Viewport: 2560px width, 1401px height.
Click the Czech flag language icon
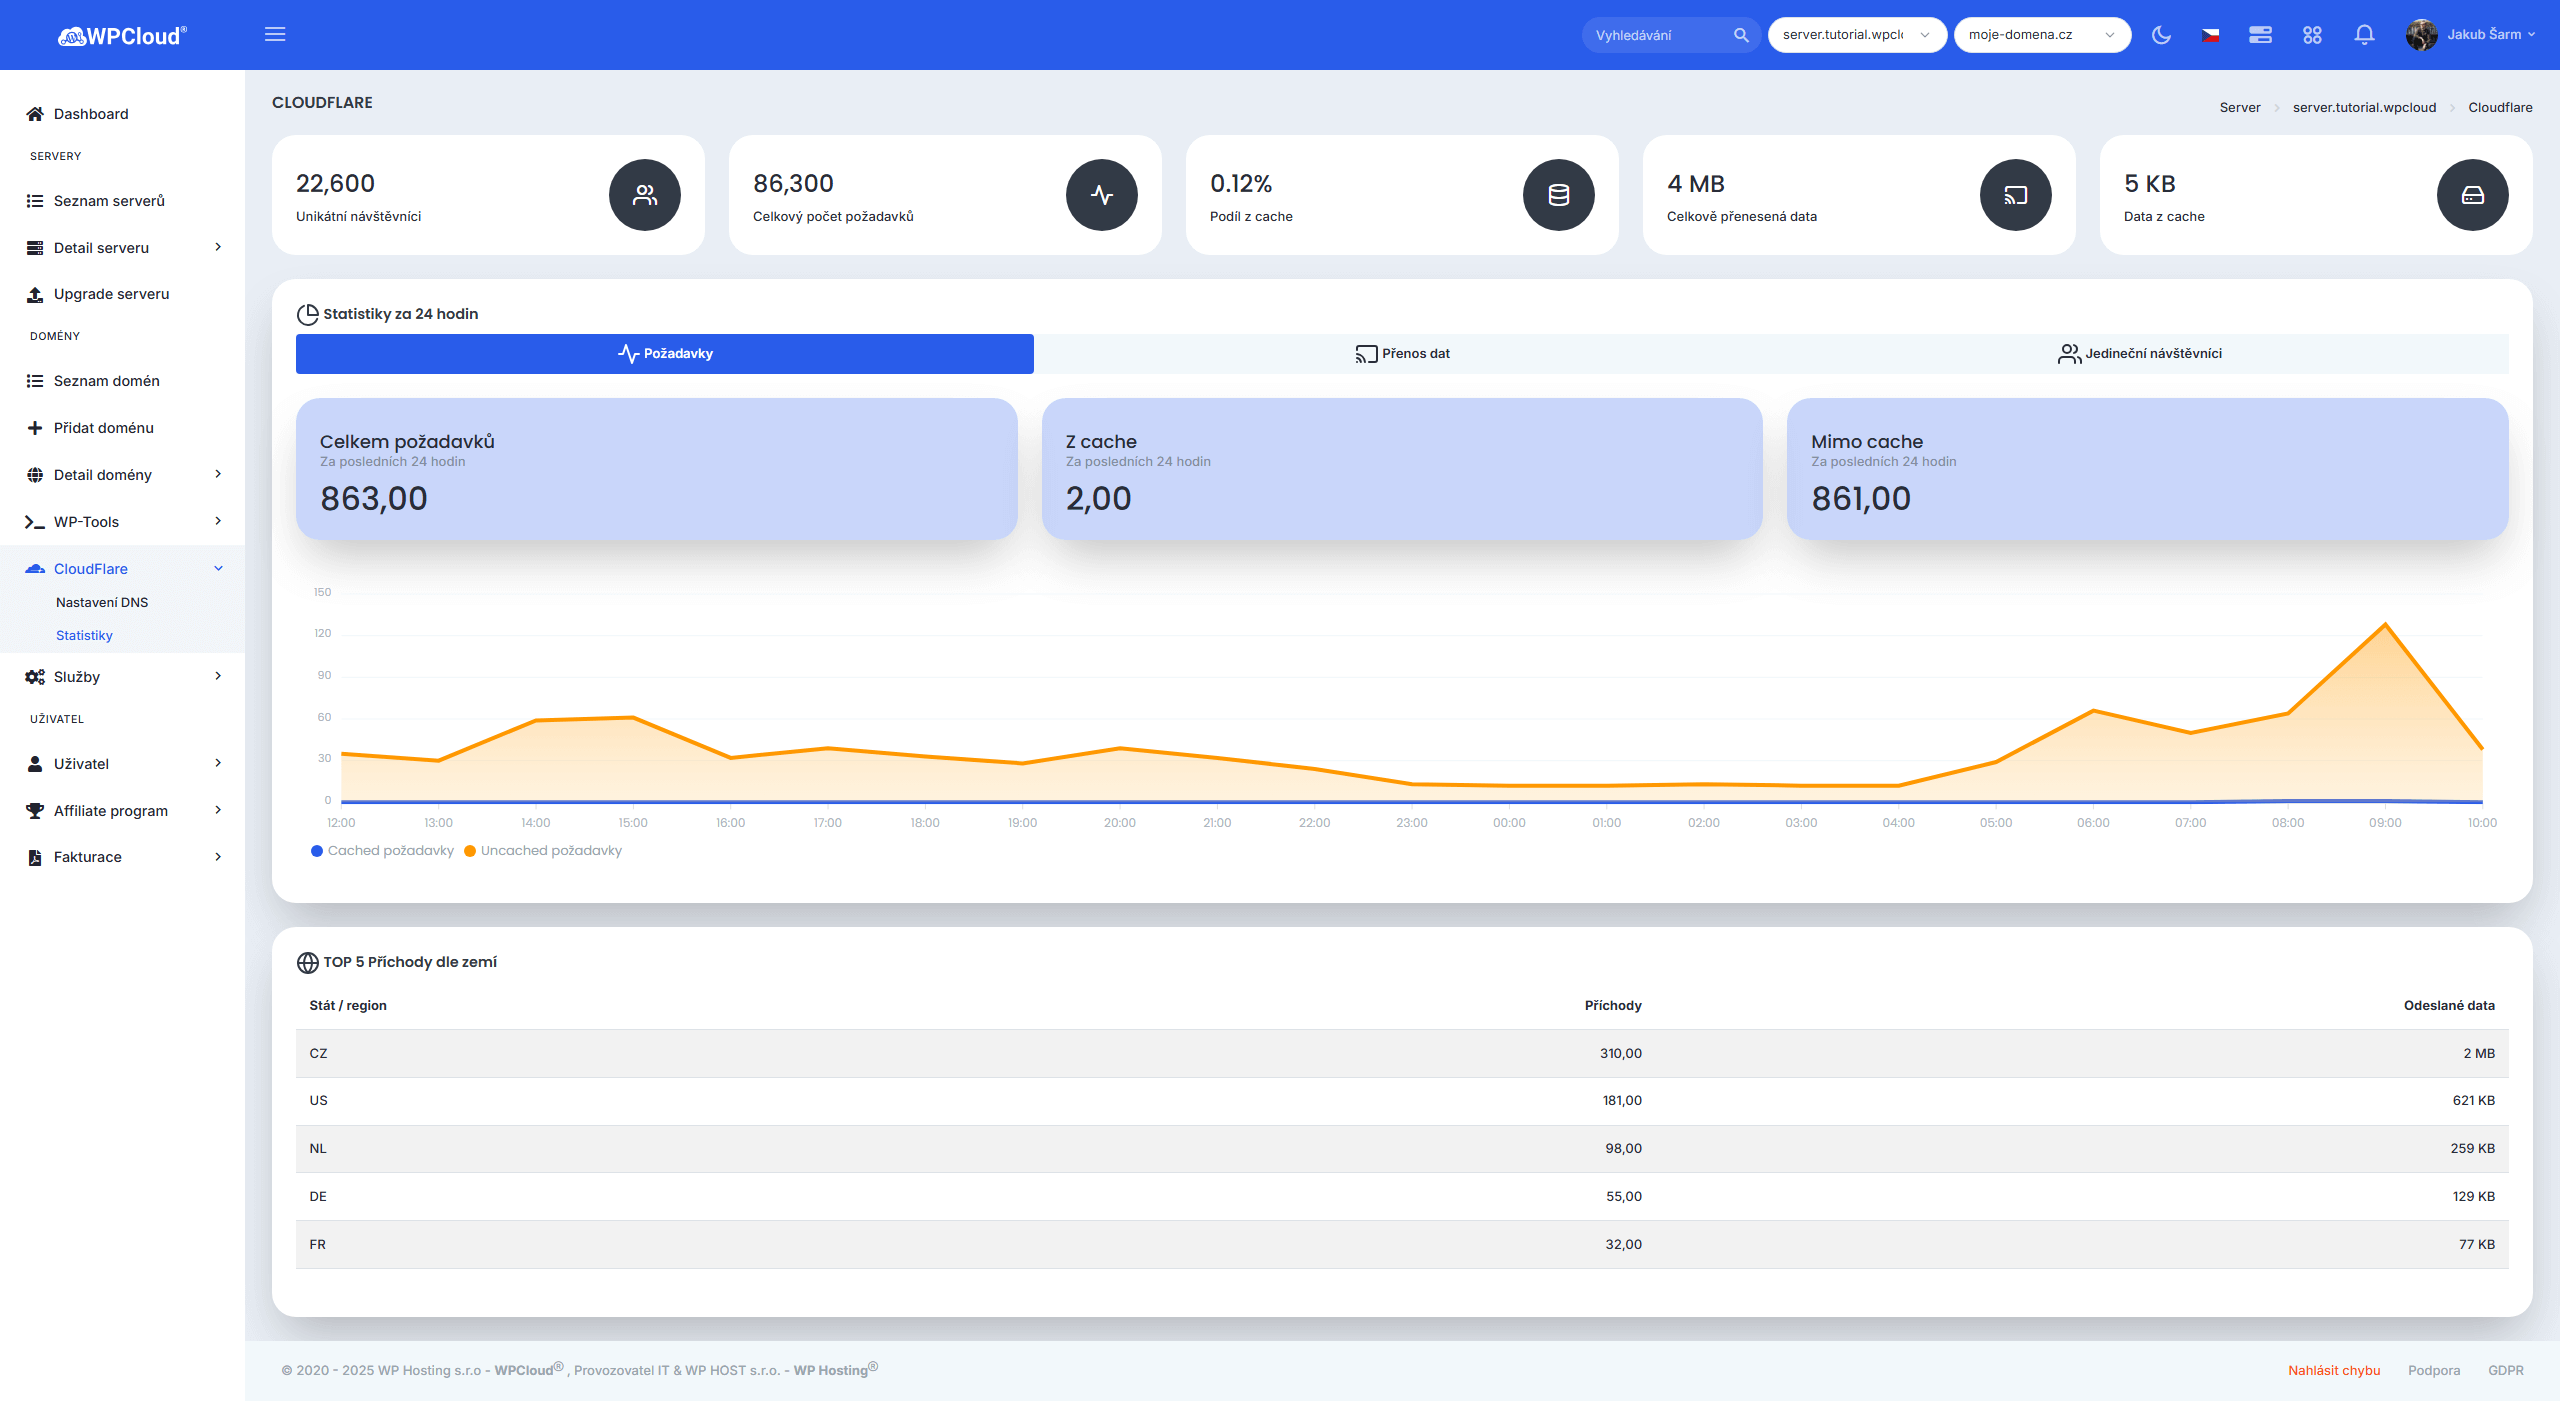[2210, 35]
